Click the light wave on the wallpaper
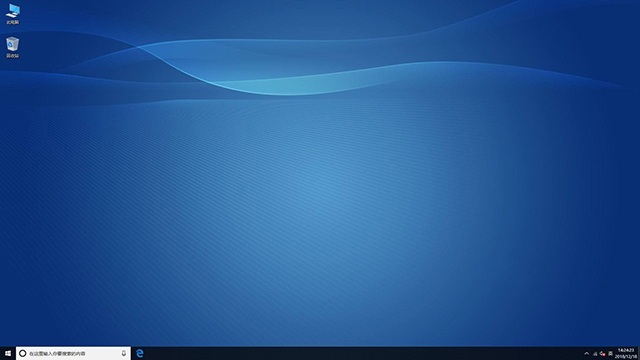The image size is (640, 360). pos(286,86)
